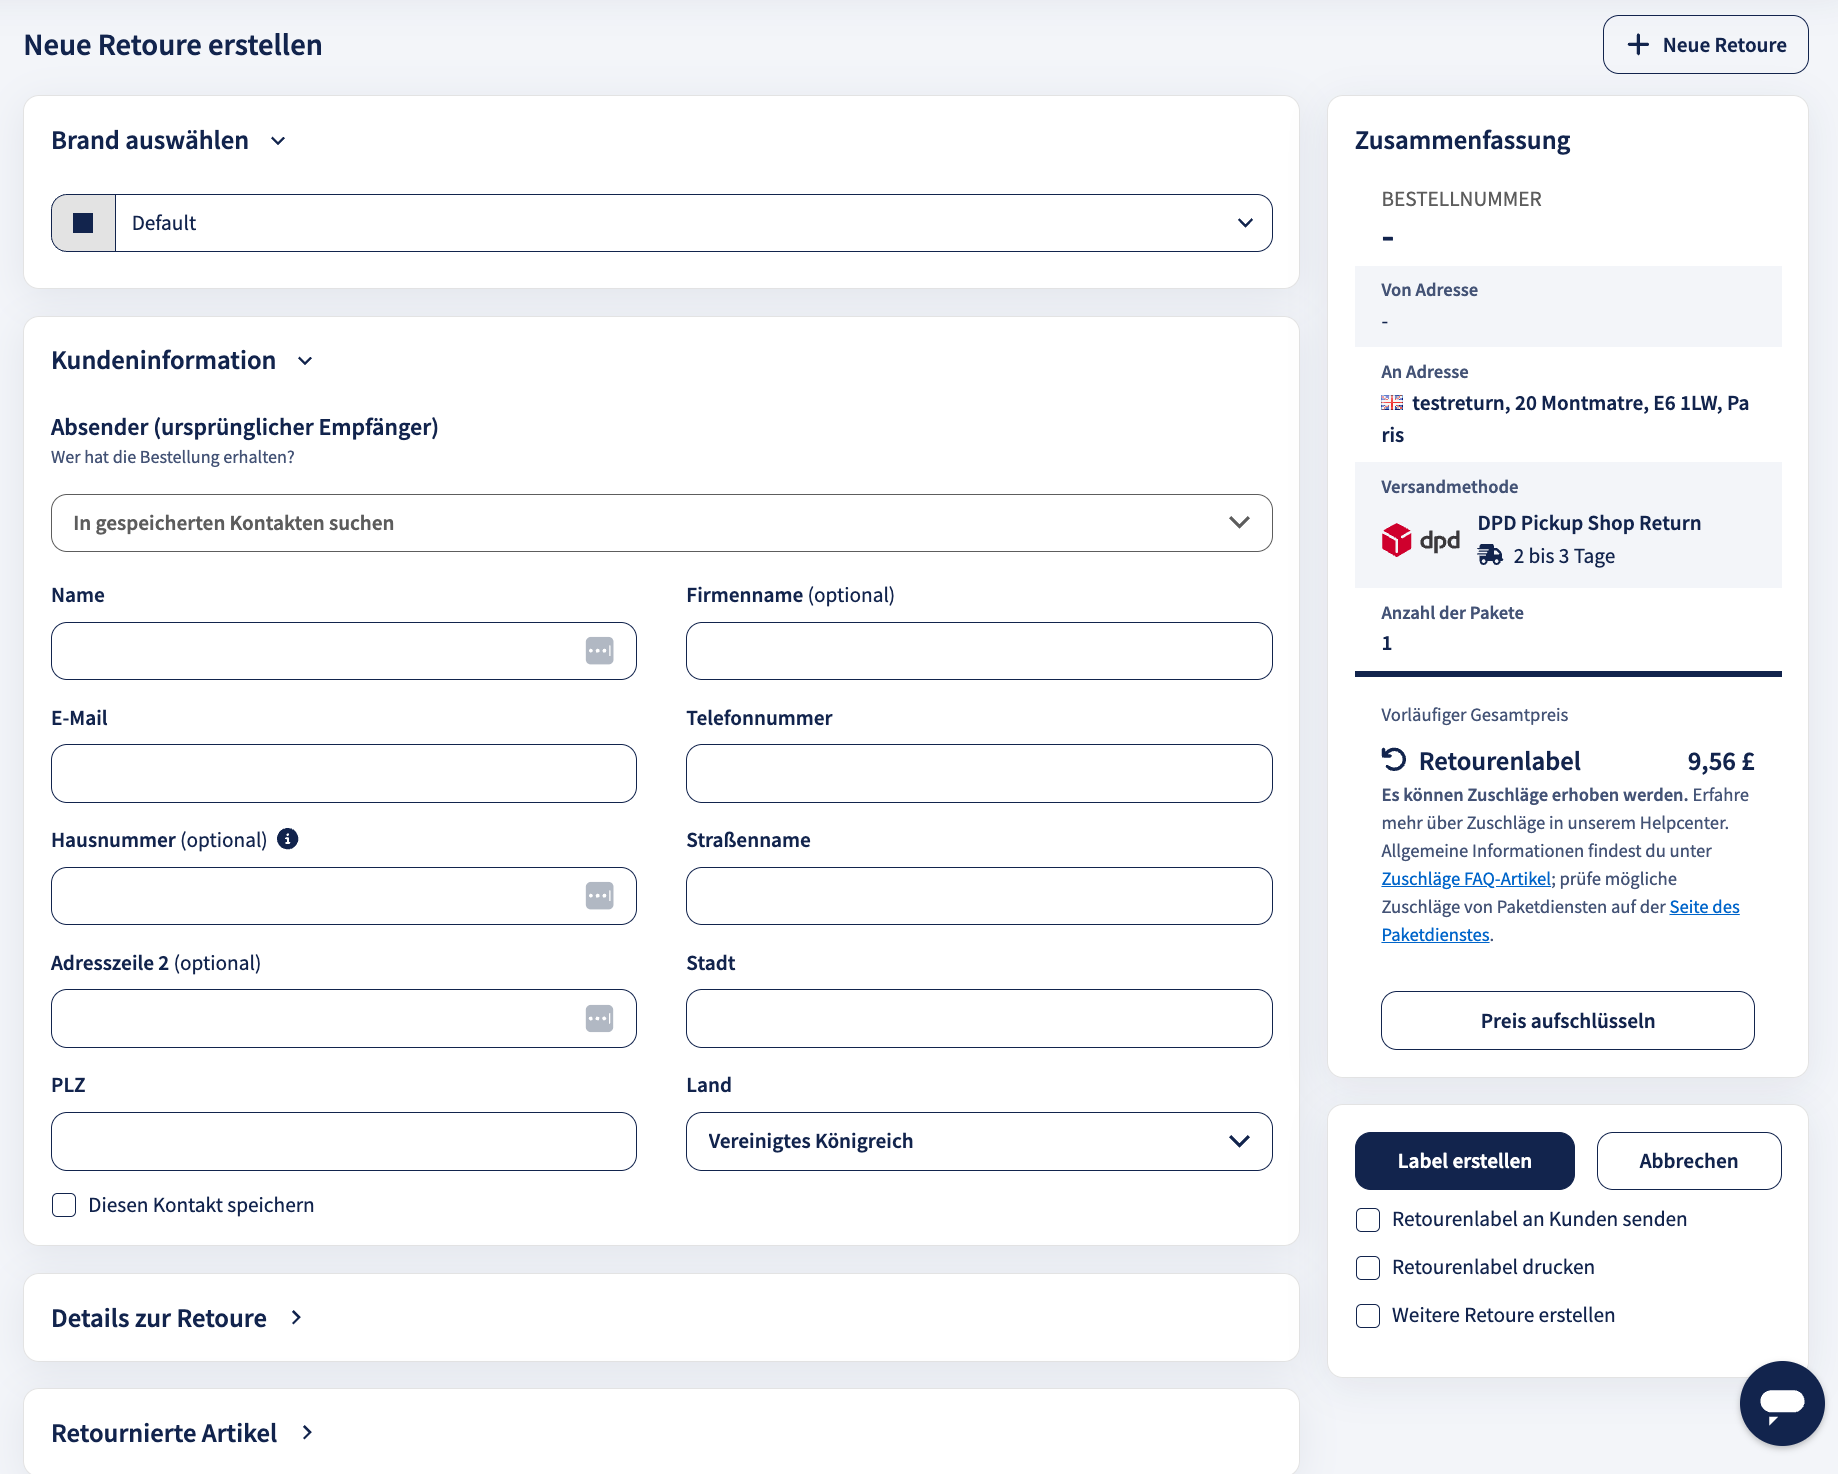
Task: Focus the Firmenname input field
Action: [x=979, y=651]
